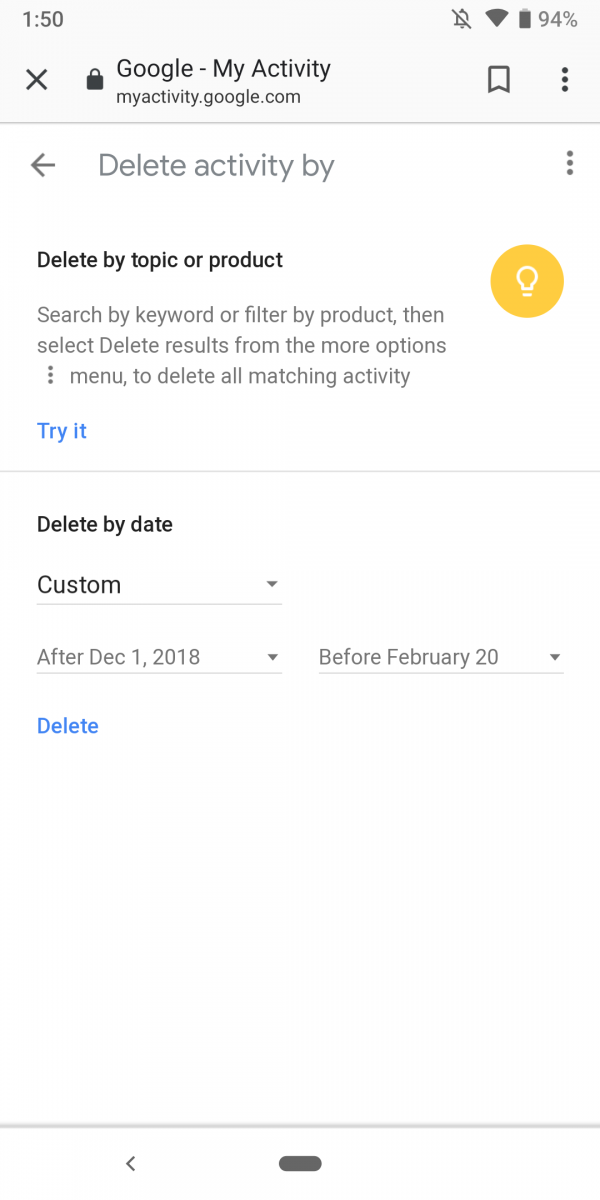Open the Before February 20 picker

[440, 657]
